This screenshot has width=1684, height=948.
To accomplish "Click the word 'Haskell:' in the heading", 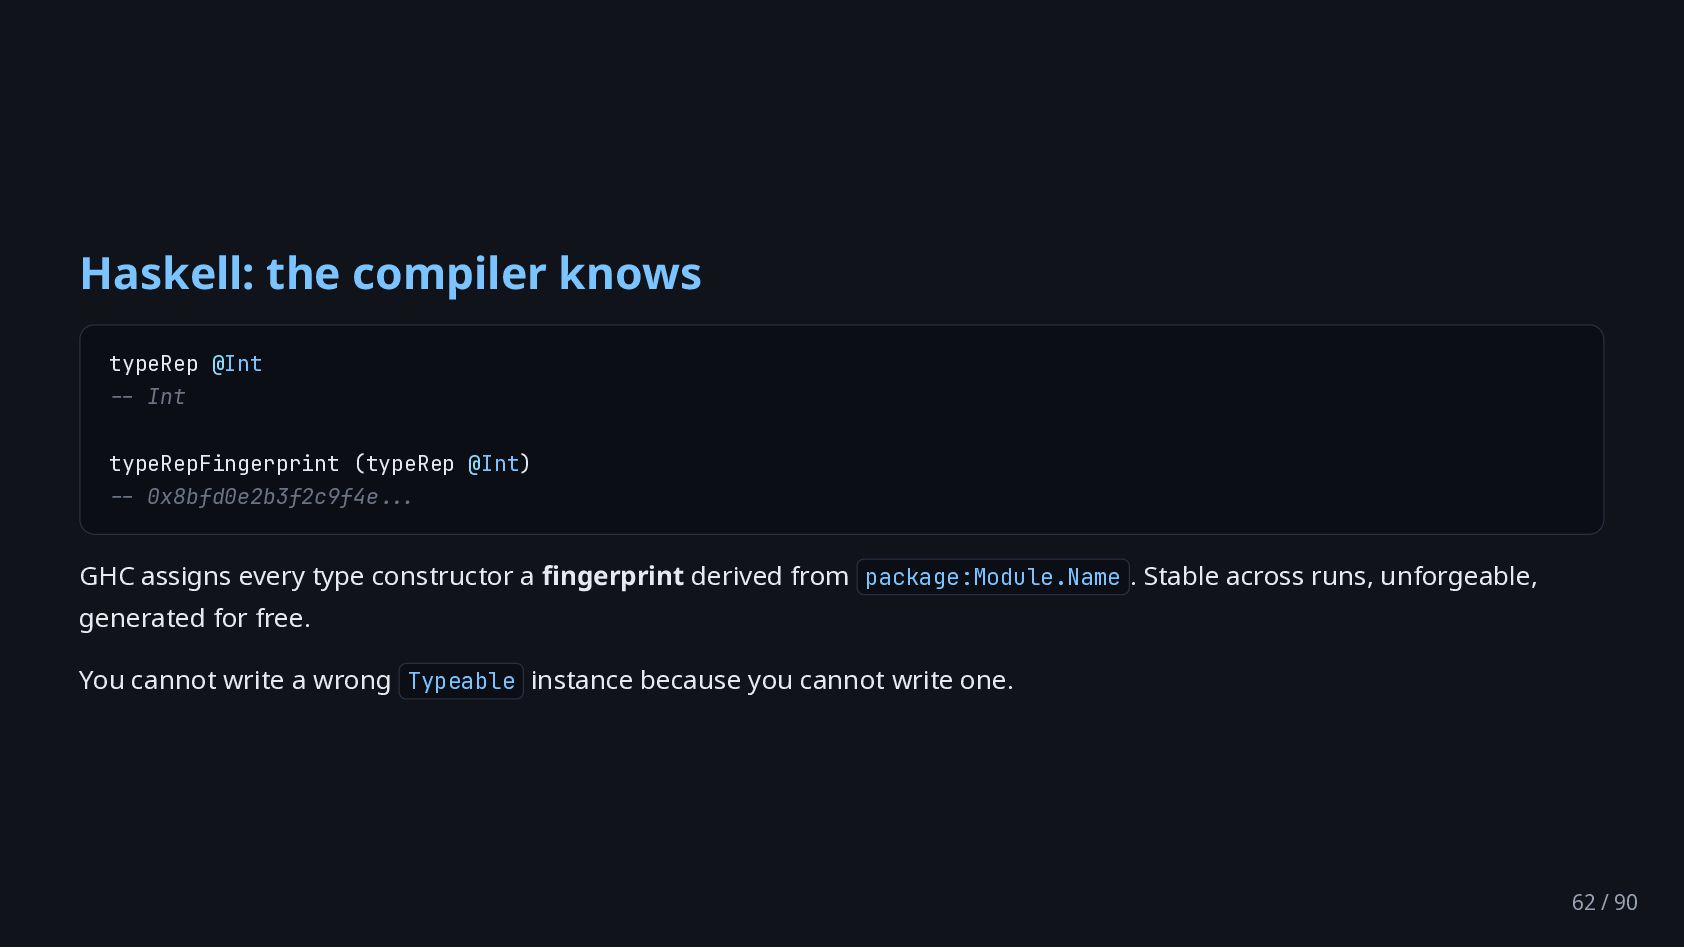I will pos(167,274).
